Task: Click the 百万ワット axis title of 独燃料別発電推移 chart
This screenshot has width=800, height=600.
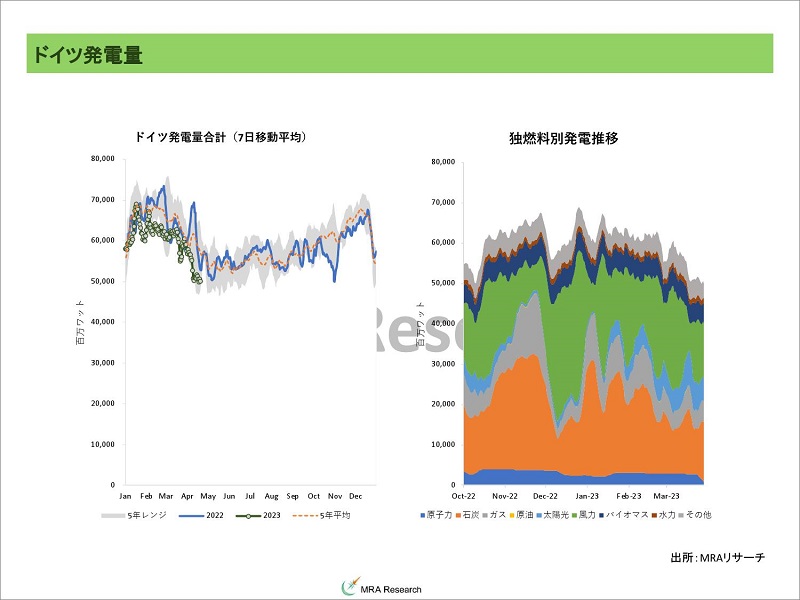Action: pos(420,324)
